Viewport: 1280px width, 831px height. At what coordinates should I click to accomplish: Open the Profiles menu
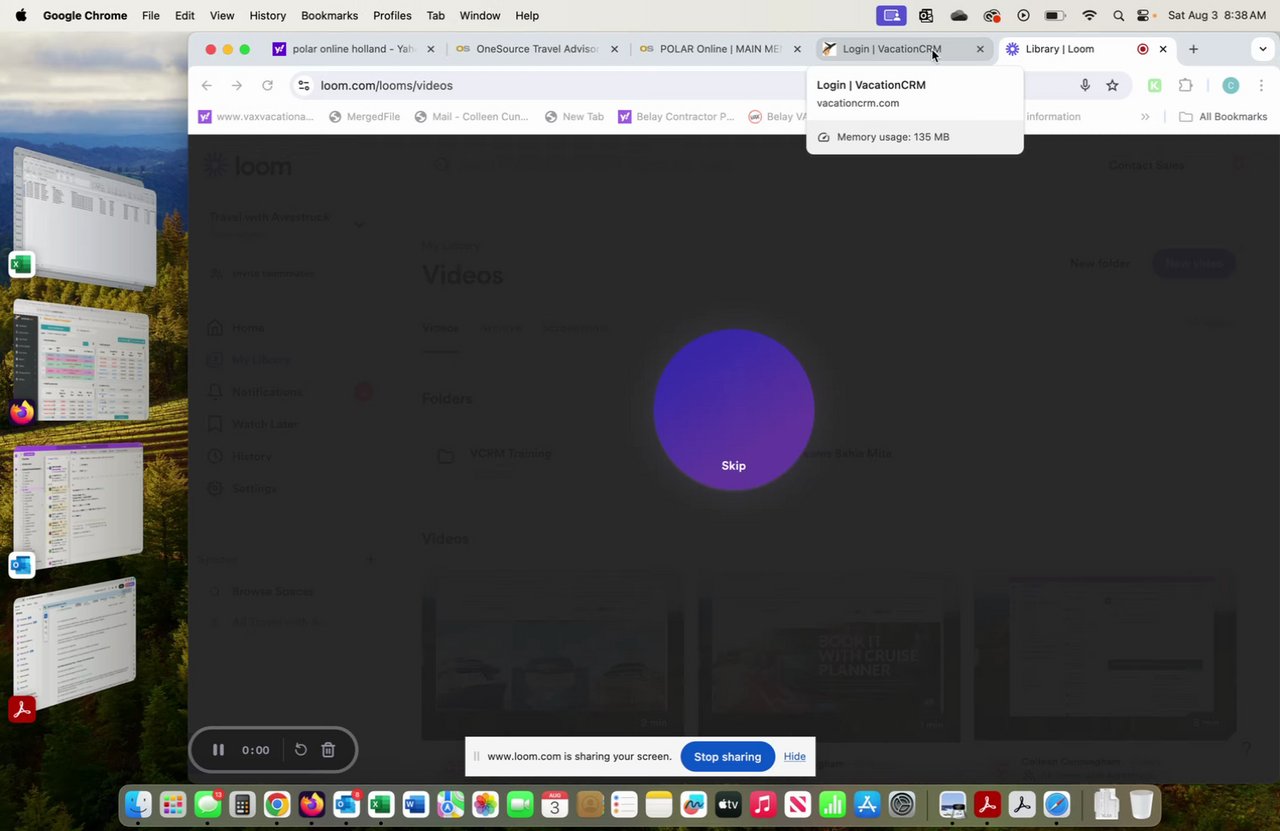point(392,16)
